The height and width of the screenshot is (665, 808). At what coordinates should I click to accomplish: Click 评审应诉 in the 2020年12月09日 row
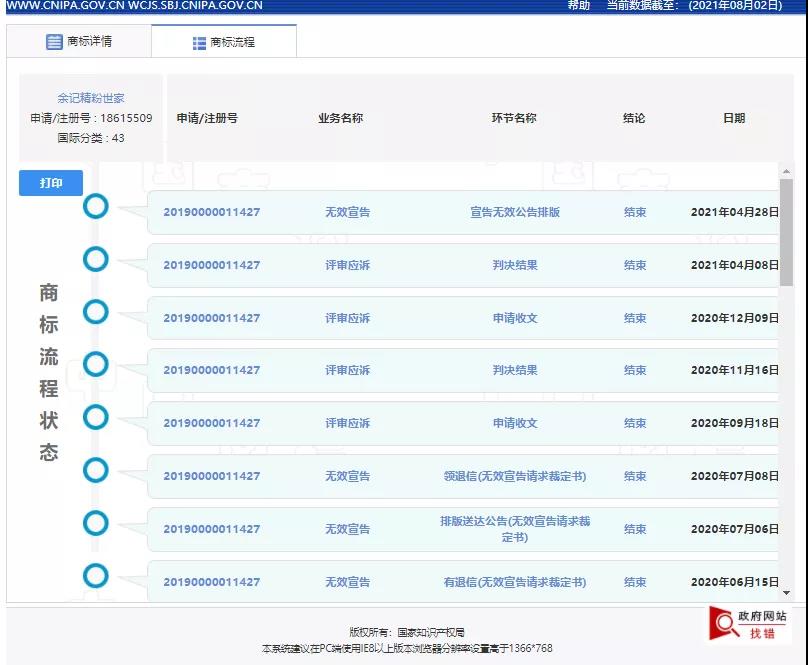[347, 318]
